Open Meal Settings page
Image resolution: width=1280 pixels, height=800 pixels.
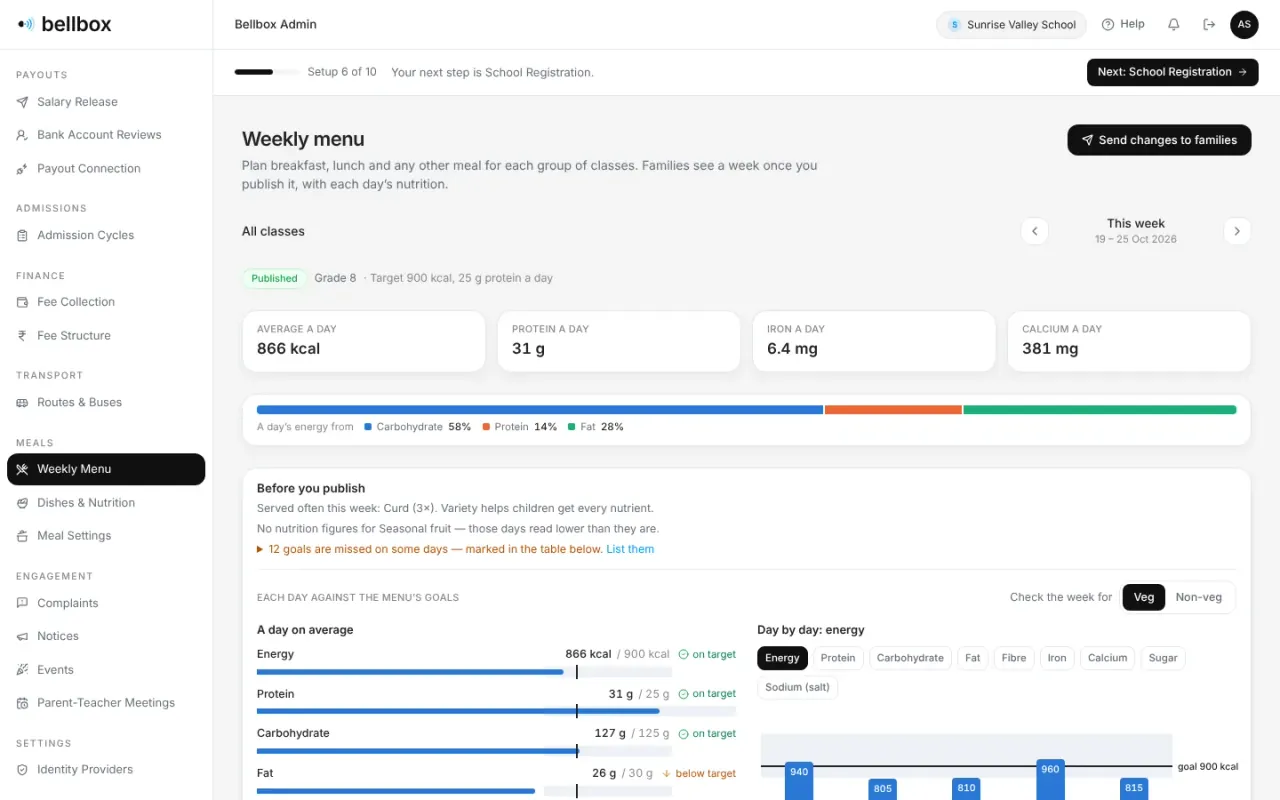106,536
